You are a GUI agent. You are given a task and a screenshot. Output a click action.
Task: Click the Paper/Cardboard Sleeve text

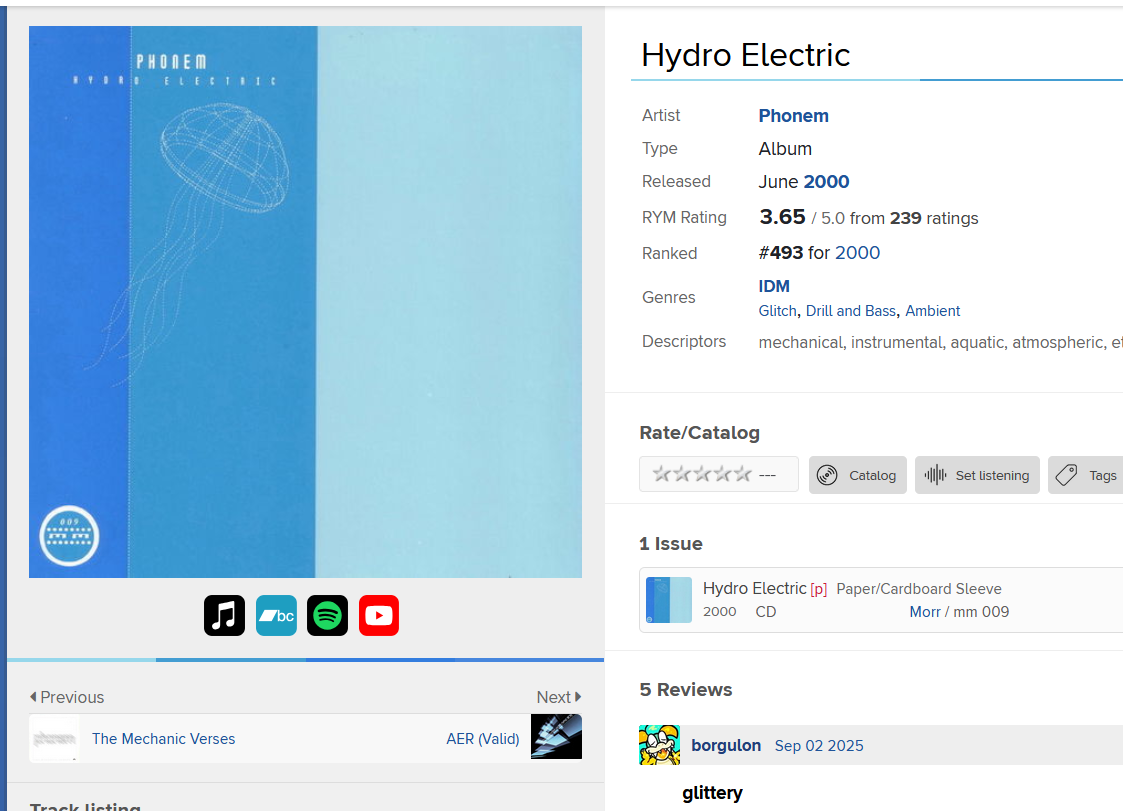(x=919, y=589)
